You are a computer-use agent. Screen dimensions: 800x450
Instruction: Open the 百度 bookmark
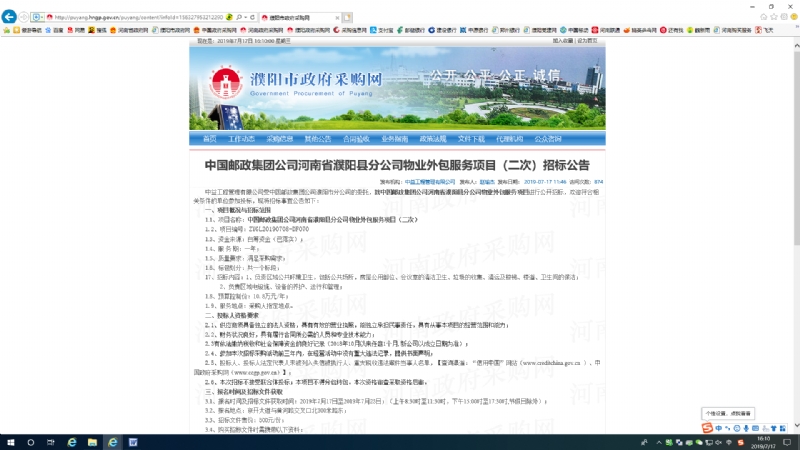(x=54, y=30)
